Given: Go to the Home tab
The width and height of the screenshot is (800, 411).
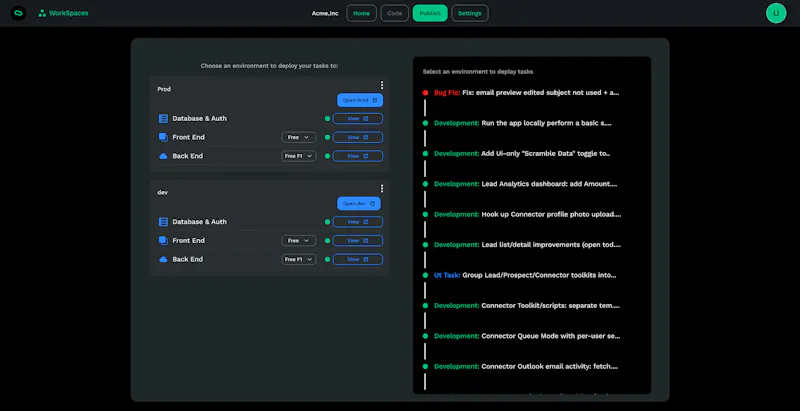Looking at the screenshot, I should (x=361, y=13).
